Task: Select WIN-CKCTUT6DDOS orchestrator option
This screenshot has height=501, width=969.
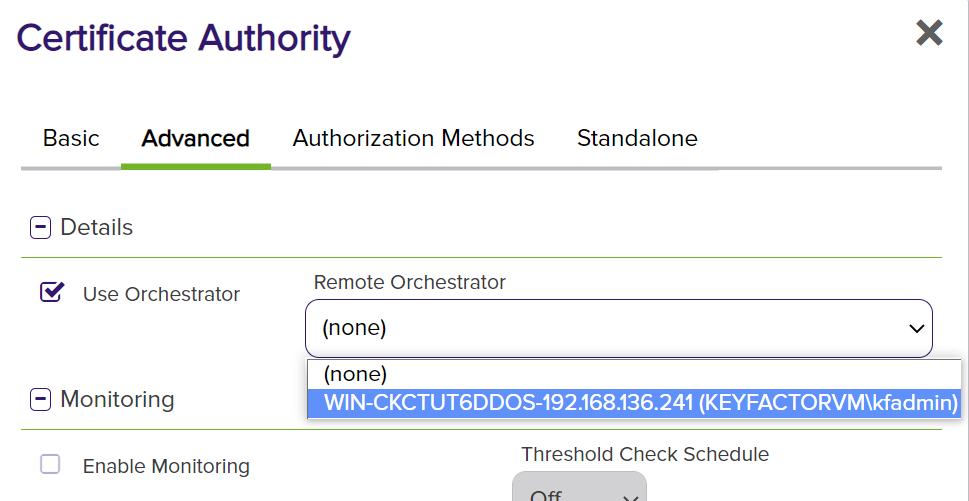Action: 640,403
